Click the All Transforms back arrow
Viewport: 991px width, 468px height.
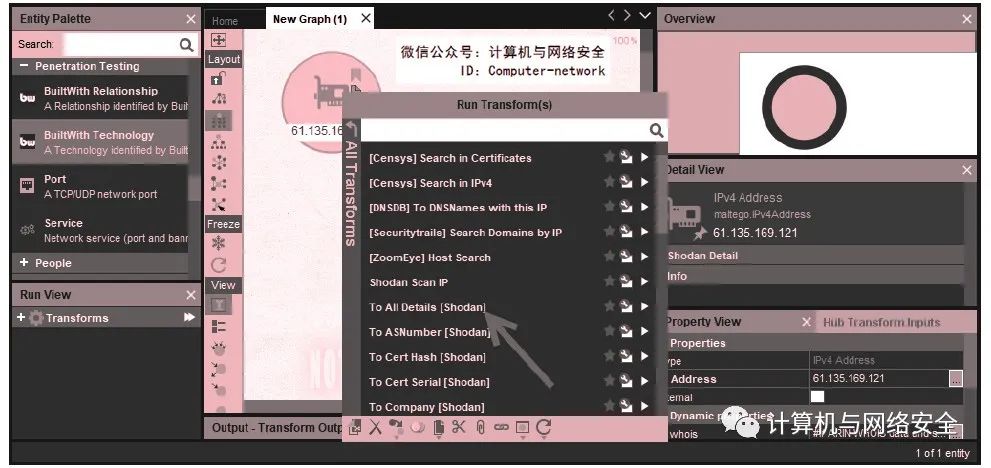pyautogui.click(x=351, y=131)
